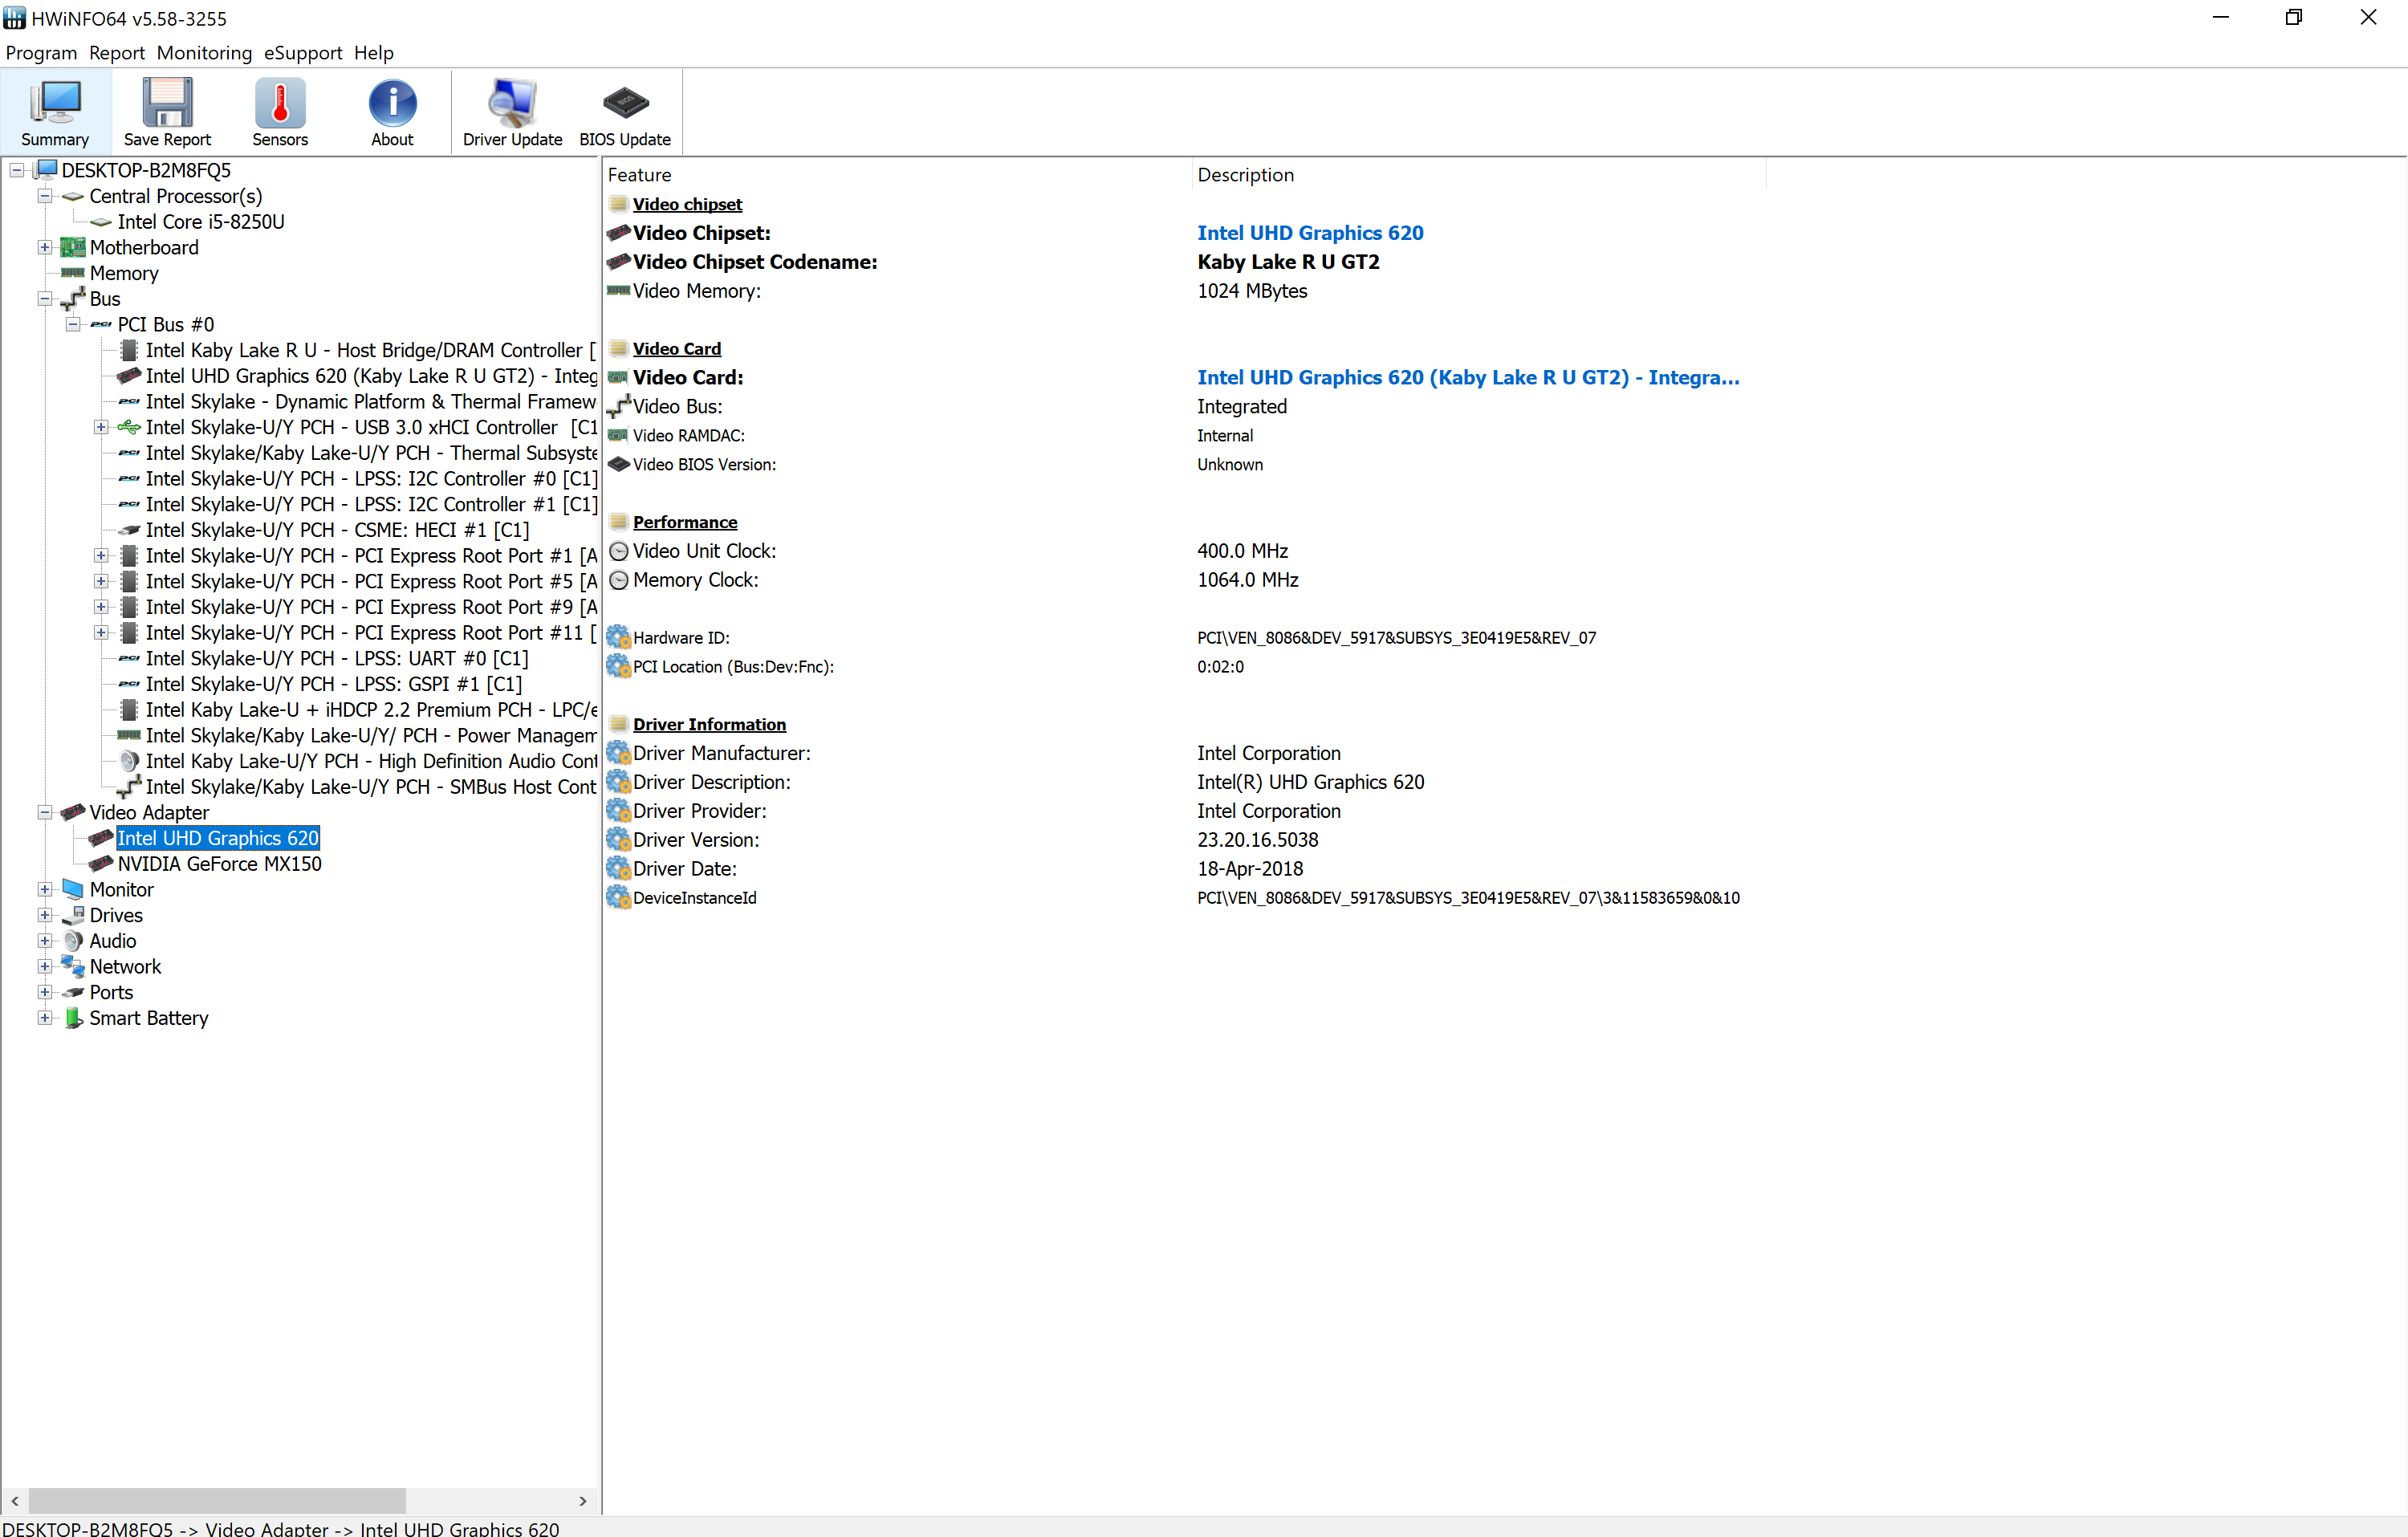Click the SMBus Host Controller icon

pos(129,786)
